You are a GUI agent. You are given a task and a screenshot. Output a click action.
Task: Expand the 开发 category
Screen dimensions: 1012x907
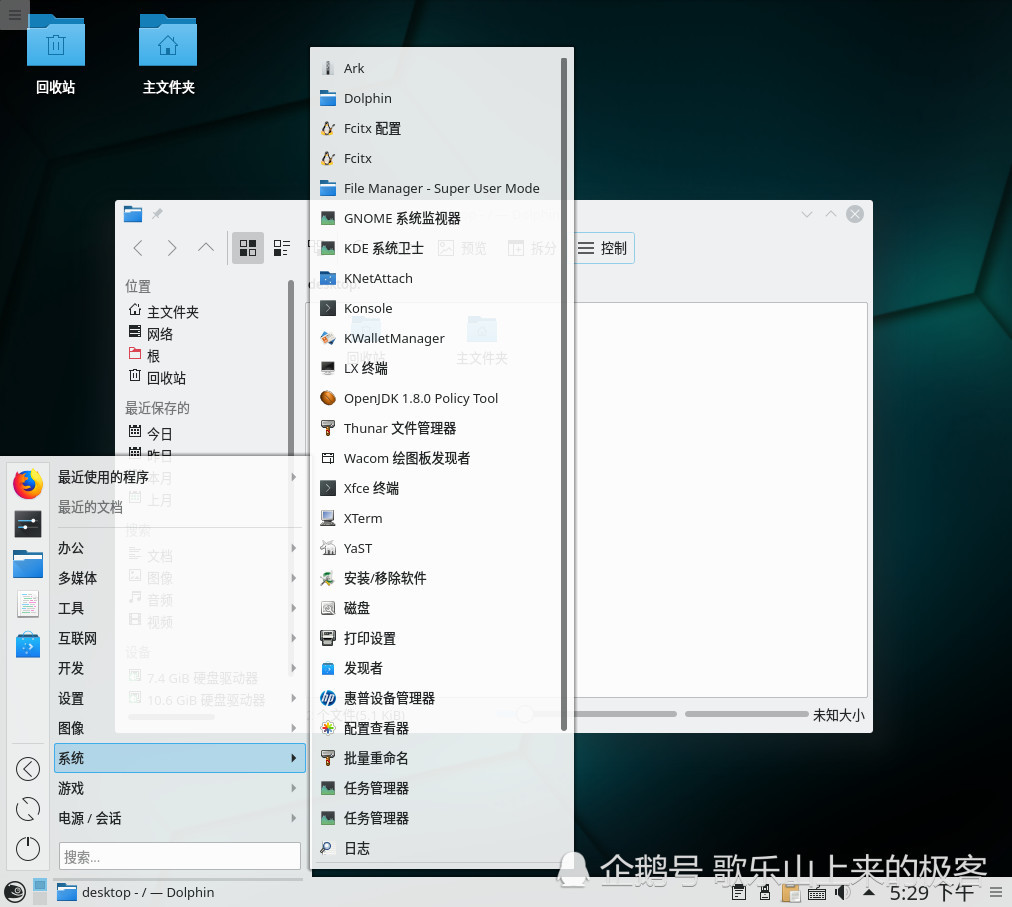pos(178,668)
